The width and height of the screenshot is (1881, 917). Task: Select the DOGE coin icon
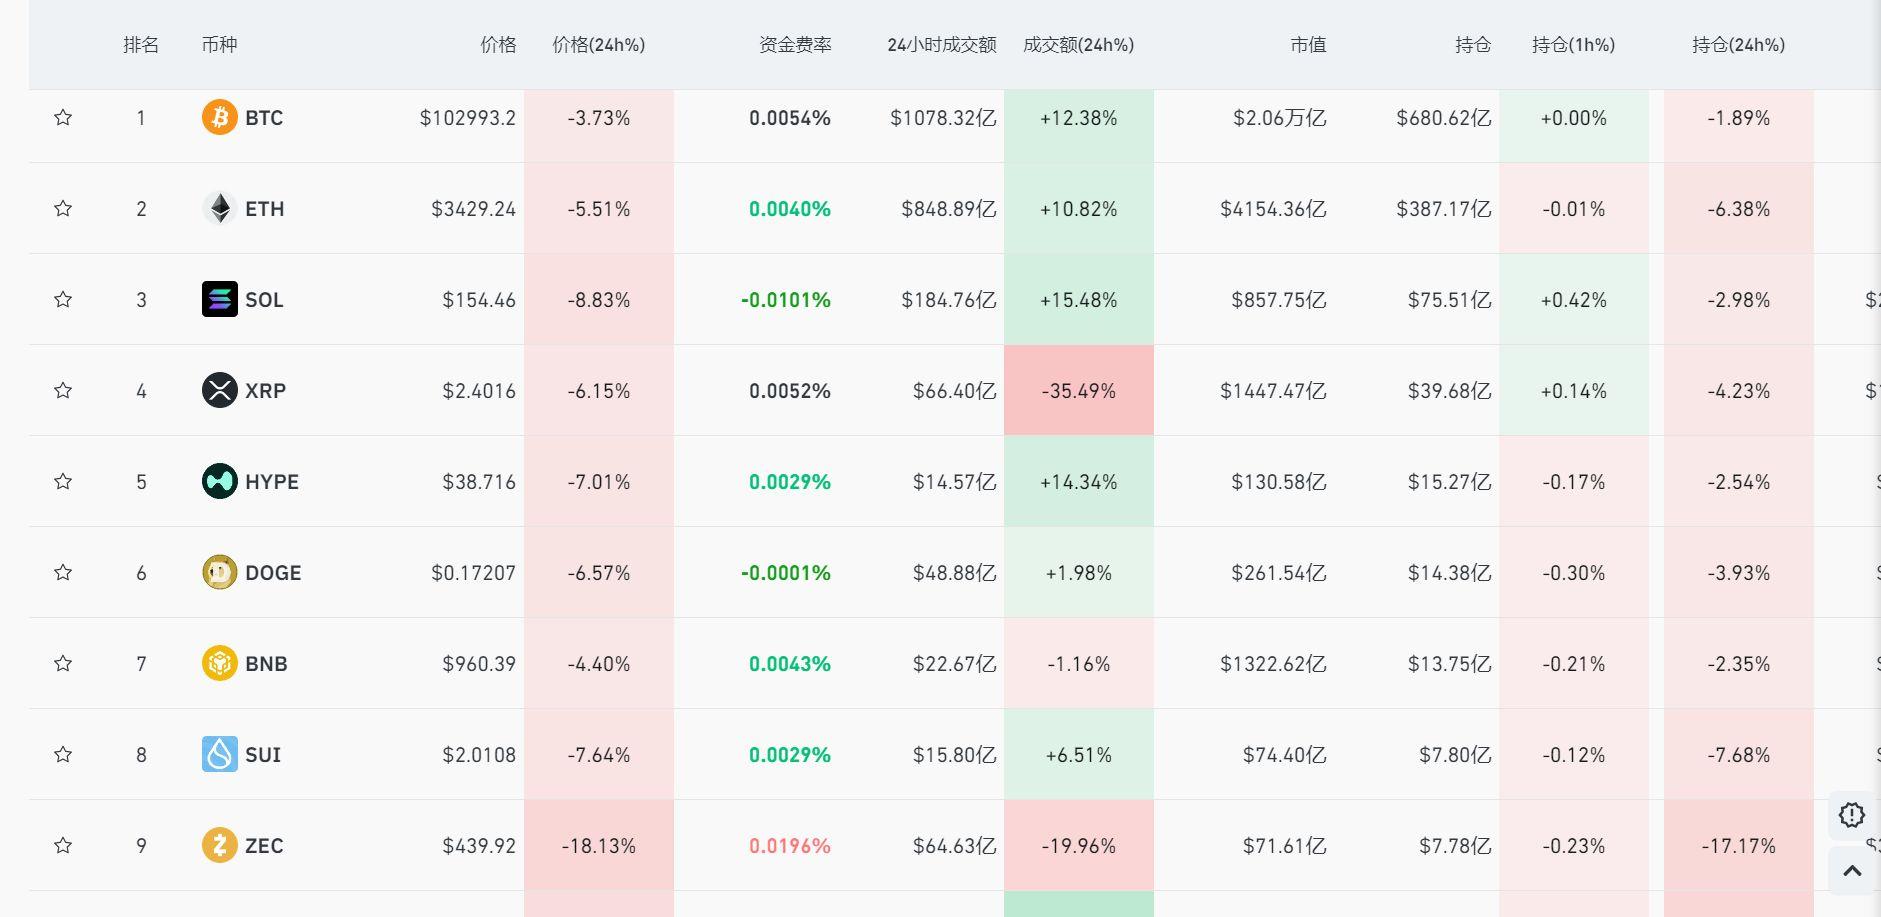pyautogui.click(x=217, y=572)
